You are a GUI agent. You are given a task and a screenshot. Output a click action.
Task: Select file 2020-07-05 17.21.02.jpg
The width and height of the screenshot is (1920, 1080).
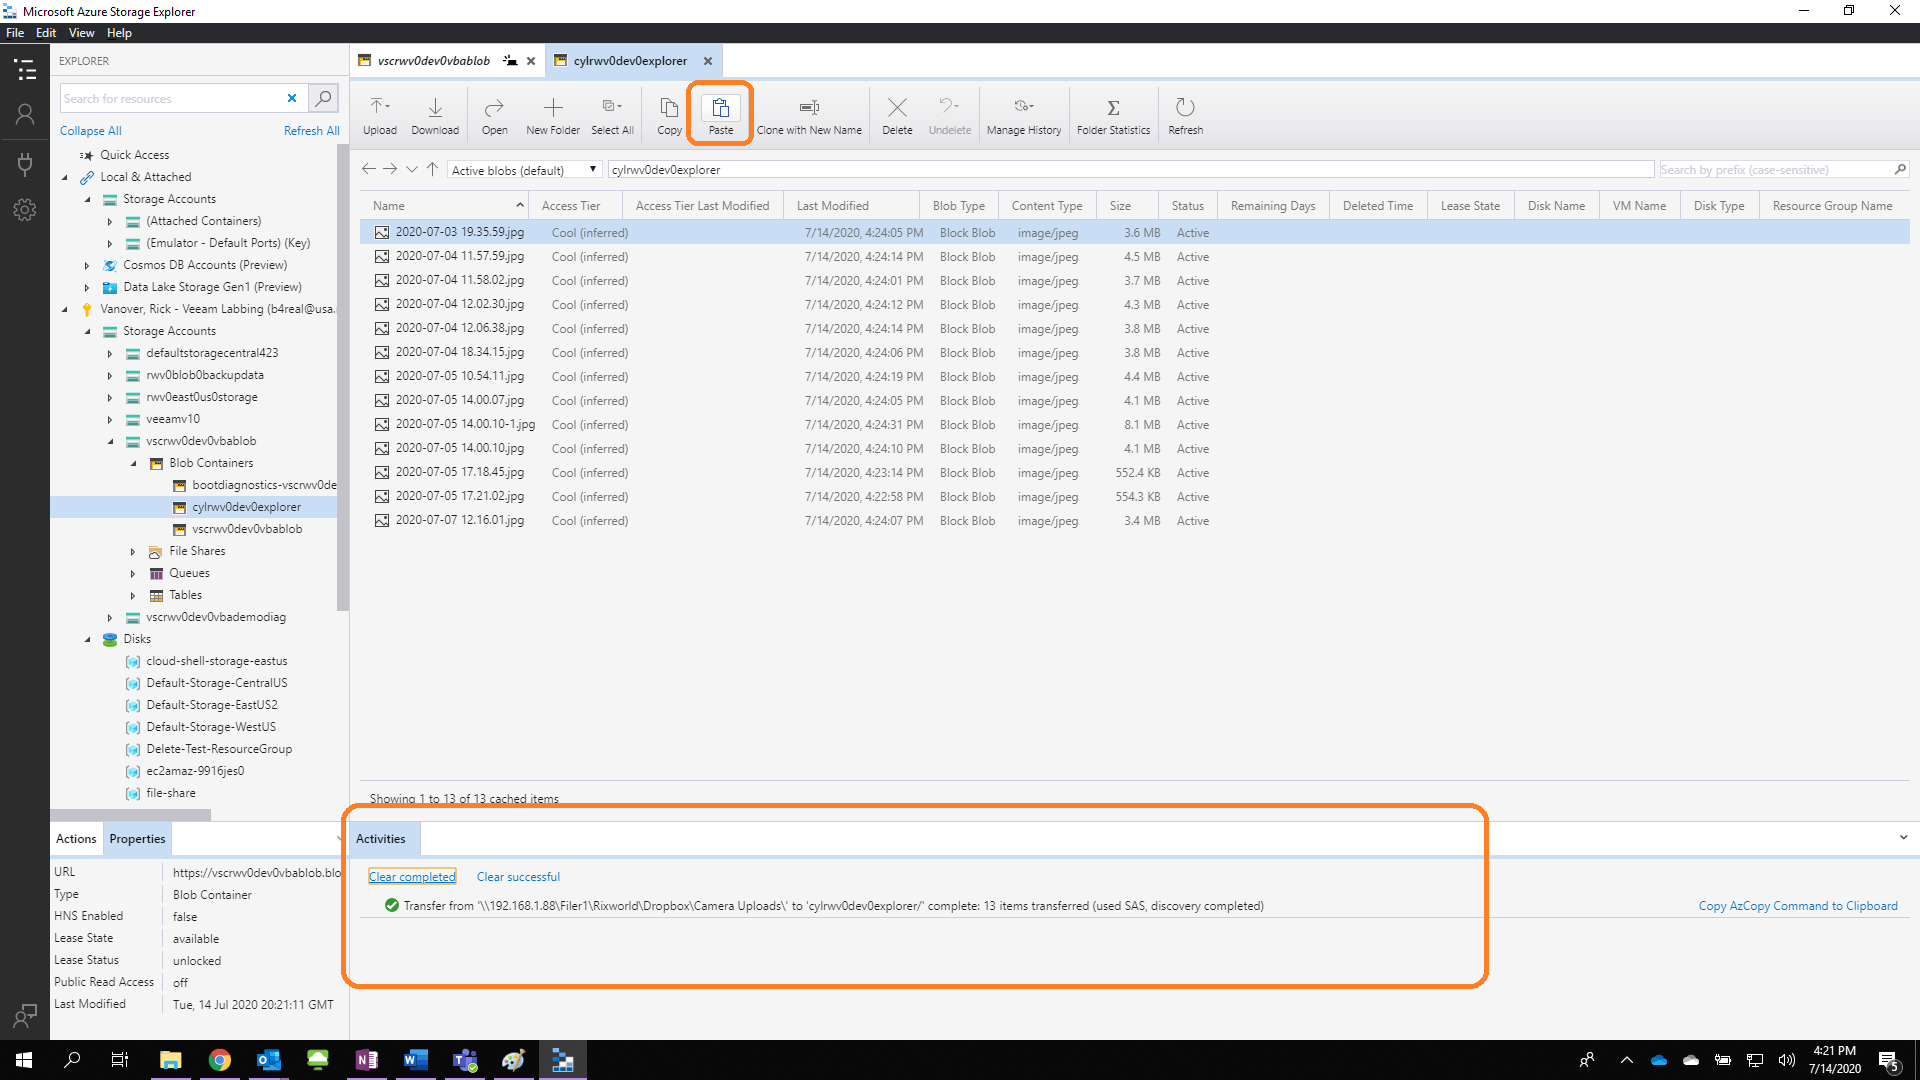460,496
